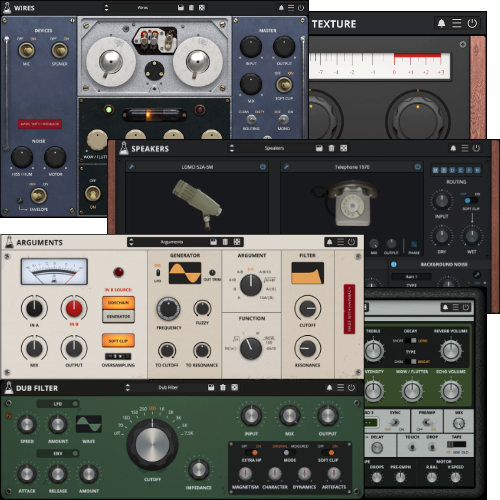This screenshot has height=500, width=500.
Task: Open the Wires preset selector arrows
Action: [106, 8]
